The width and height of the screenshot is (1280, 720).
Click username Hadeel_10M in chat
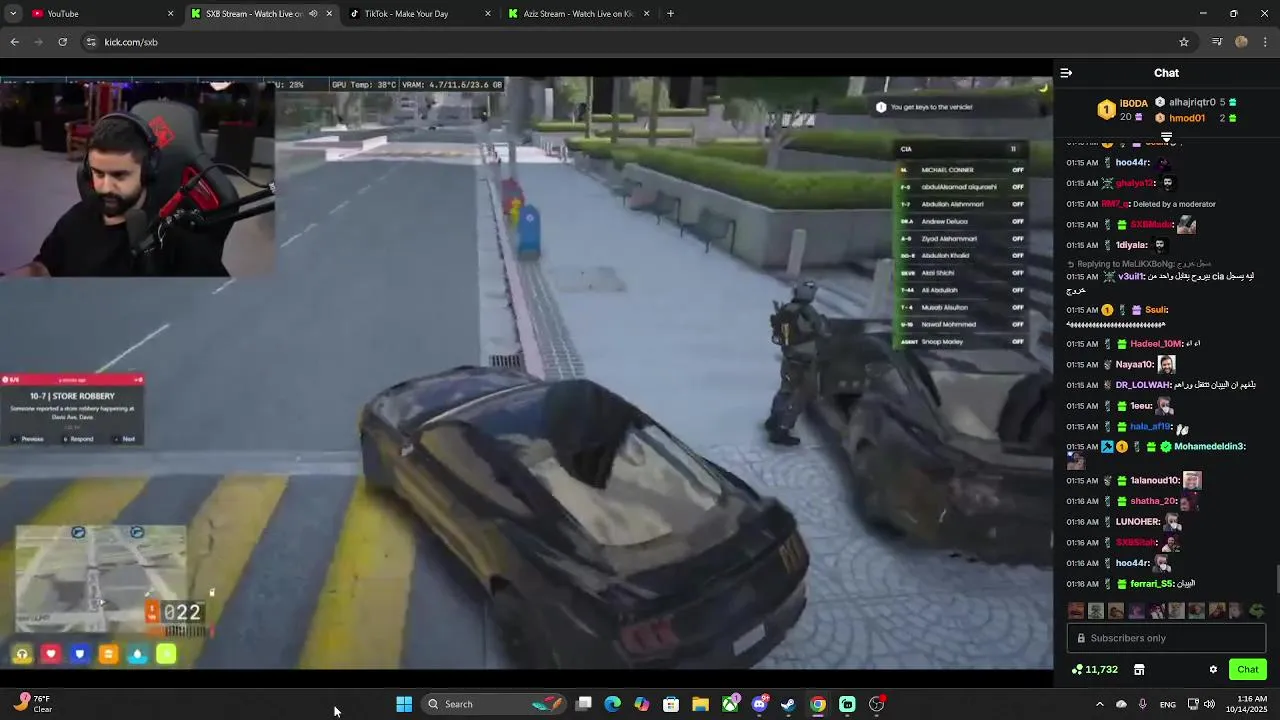(1156, 344)
